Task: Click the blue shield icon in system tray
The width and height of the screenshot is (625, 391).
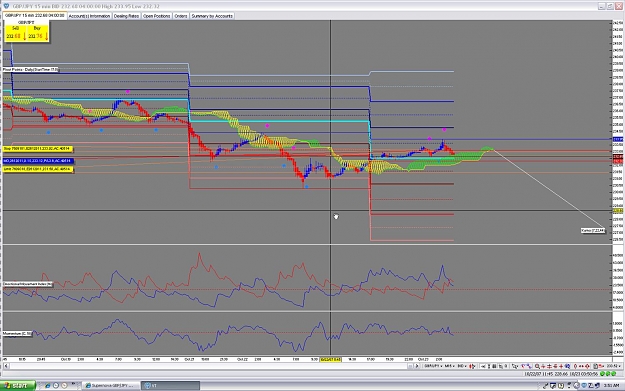Action: tap(584, 386)
